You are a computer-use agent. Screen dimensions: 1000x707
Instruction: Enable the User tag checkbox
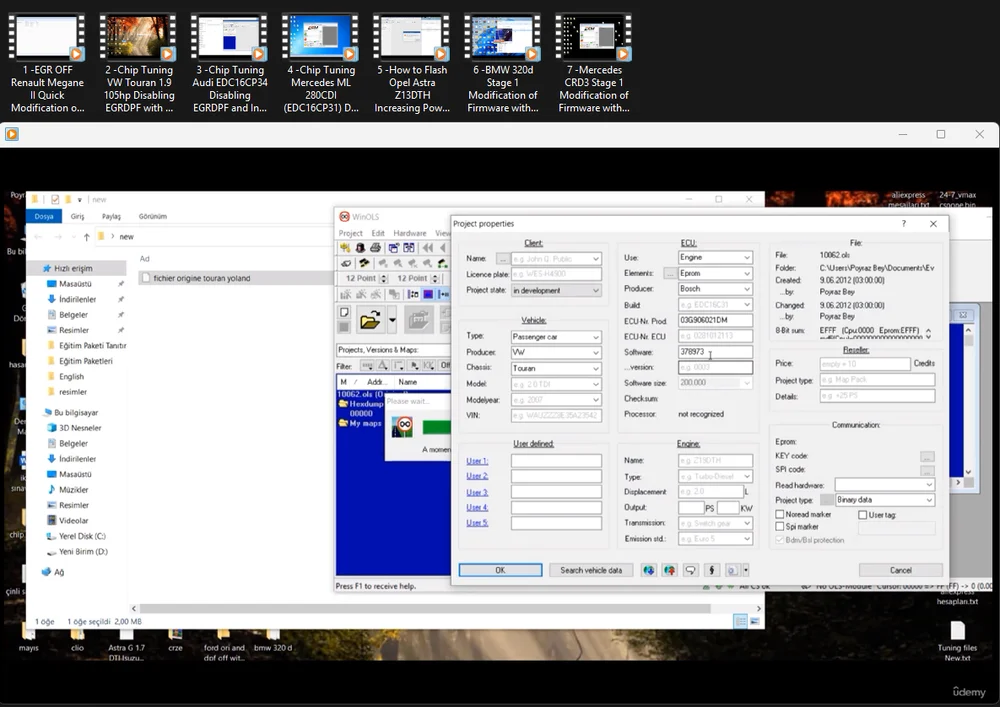point(861,514)
